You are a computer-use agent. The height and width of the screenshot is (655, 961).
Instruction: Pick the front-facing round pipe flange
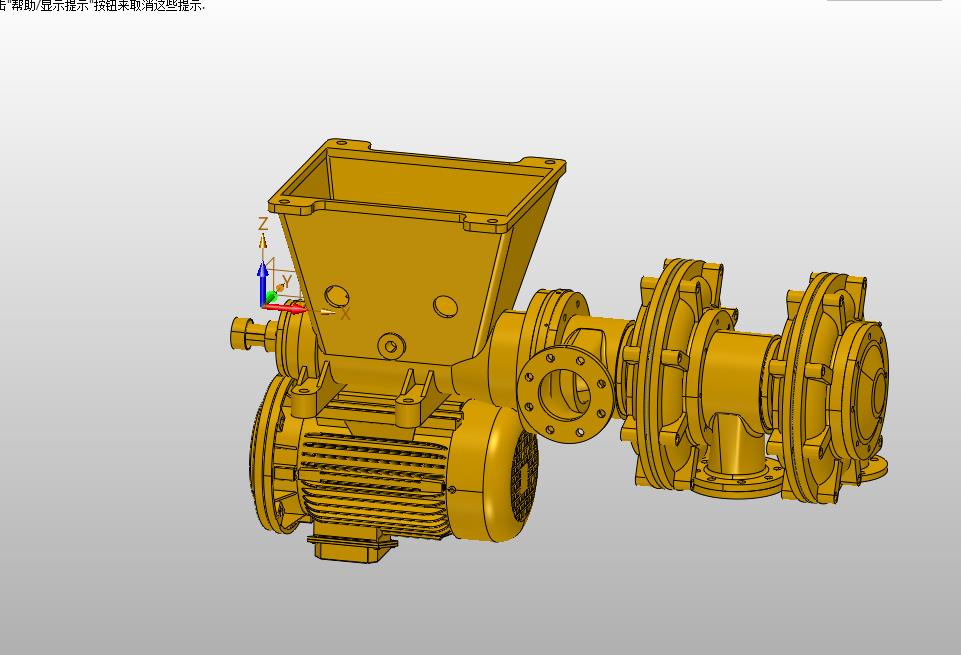click(x=564, y=394)
